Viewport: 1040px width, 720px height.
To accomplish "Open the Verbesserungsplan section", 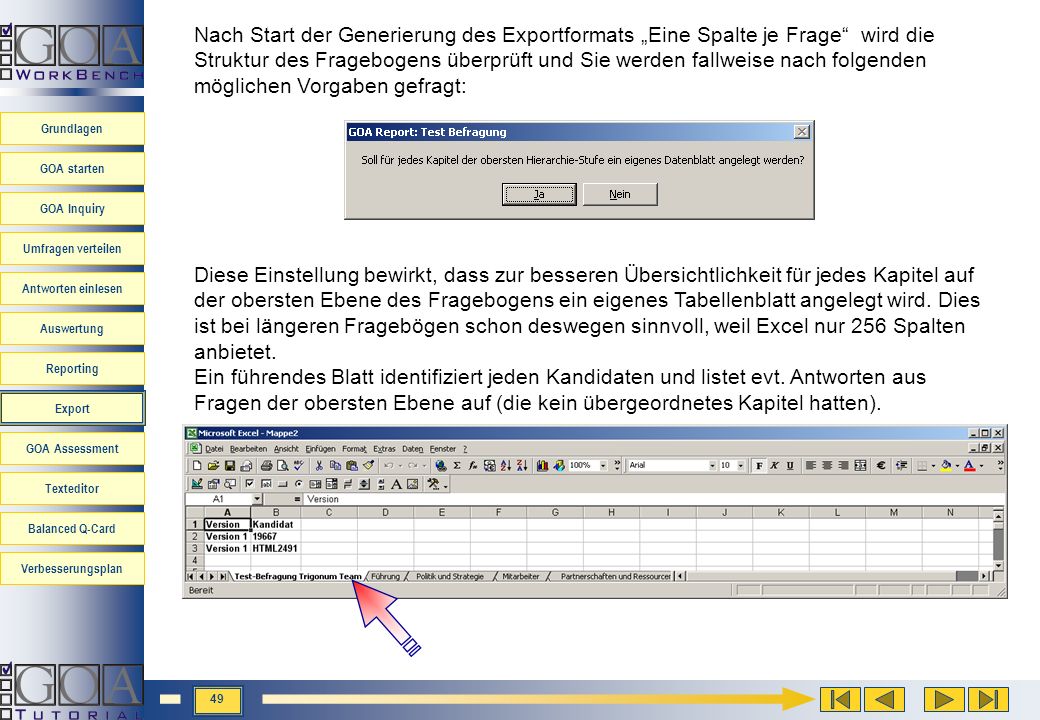I will [72, 569].
